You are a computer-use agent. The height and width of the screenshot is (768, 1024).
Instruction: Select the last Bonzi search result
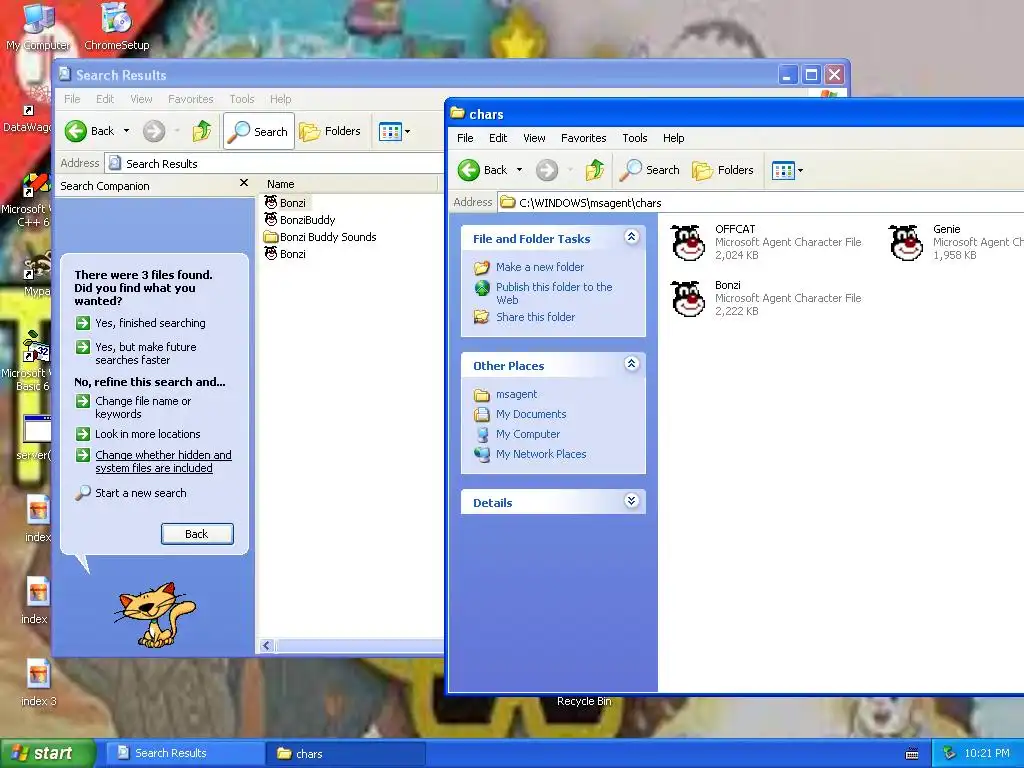(285, 253)
